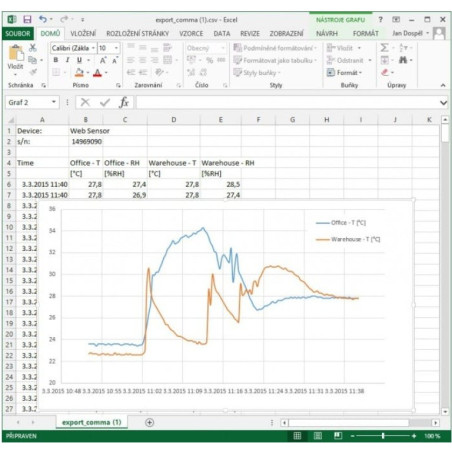This screenshot has height=452, width=452.
Task: Open the Name Box dropdown showing Graf 2
Action: point(54,102)
